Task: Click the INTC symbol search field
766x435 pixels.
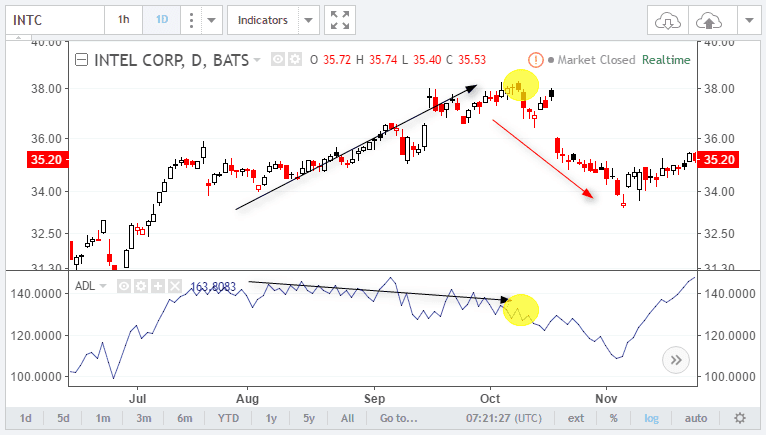Action: (55, 20)
